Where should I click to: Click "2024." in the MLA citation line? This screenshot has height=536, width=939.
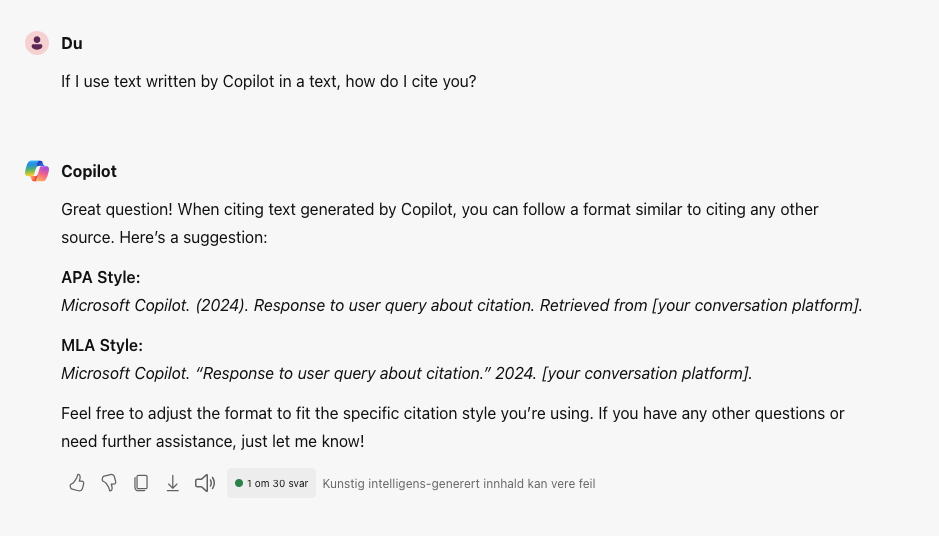[x=513, y=373]
